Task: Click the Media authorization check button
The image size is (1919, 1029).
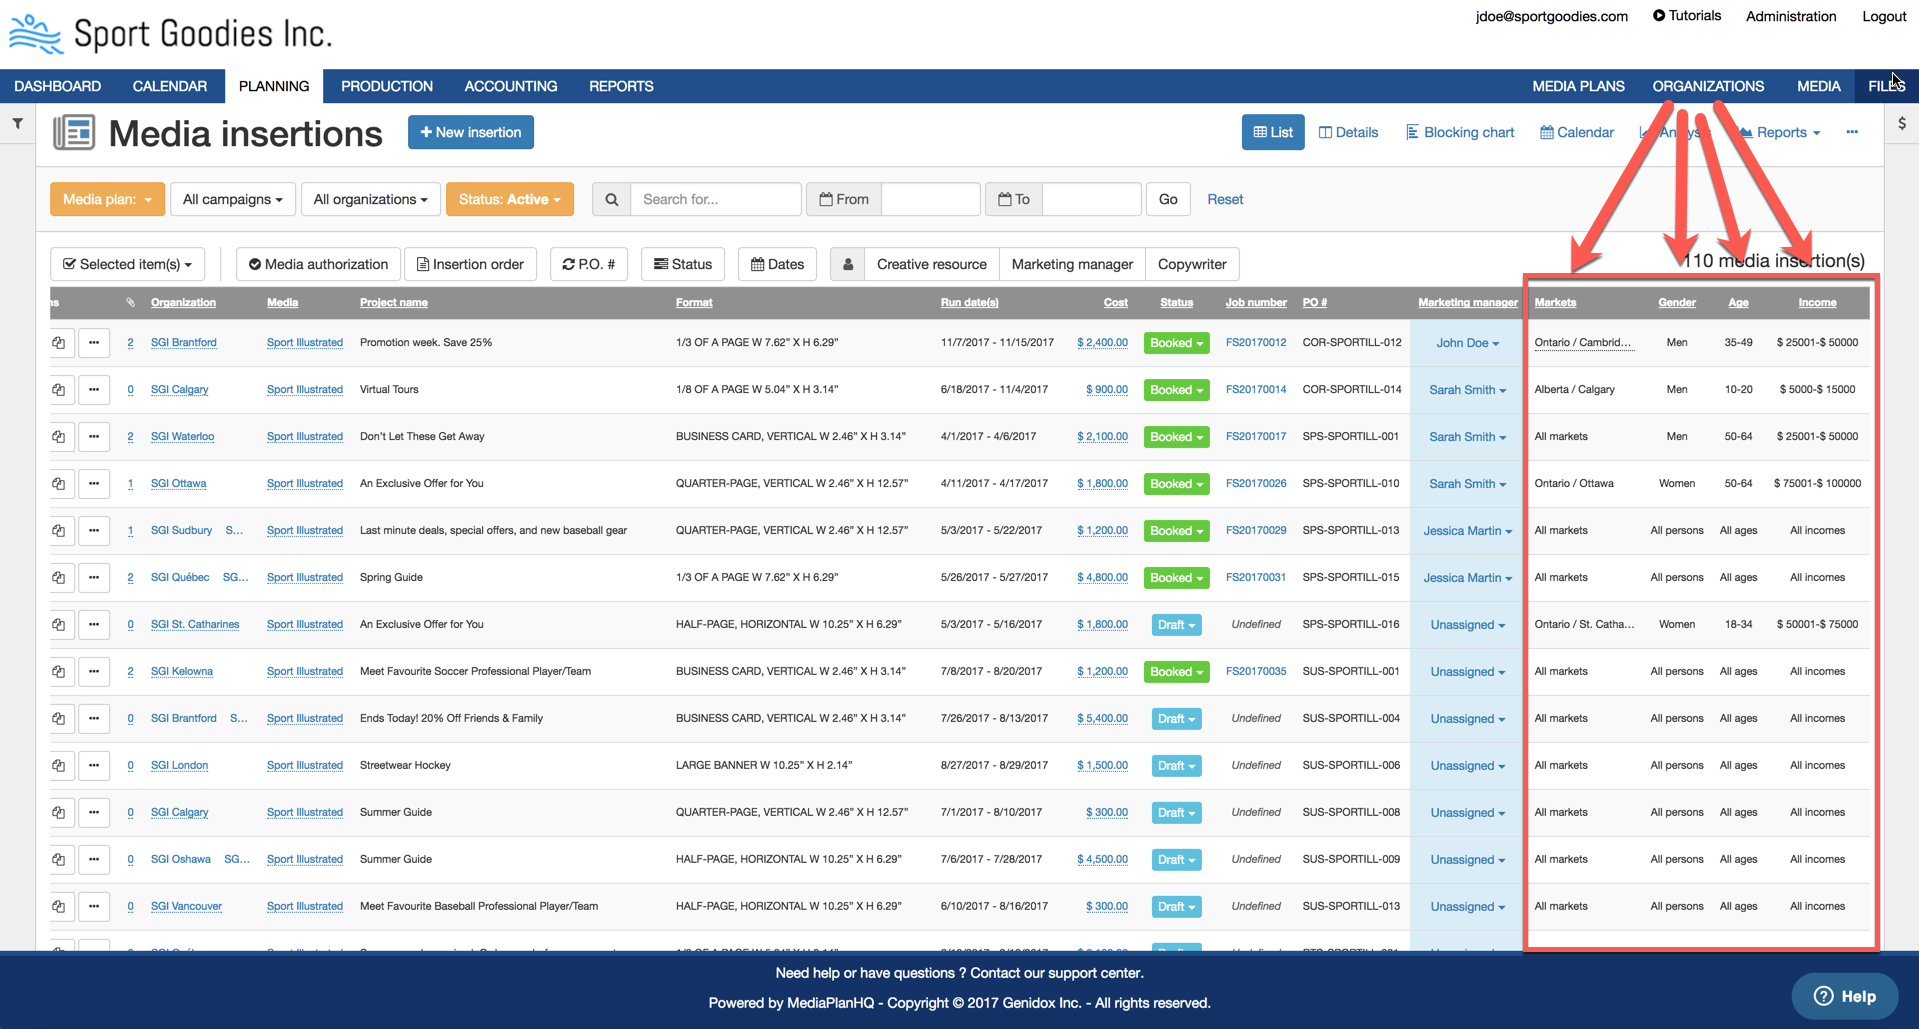Action: pos(318,264)
